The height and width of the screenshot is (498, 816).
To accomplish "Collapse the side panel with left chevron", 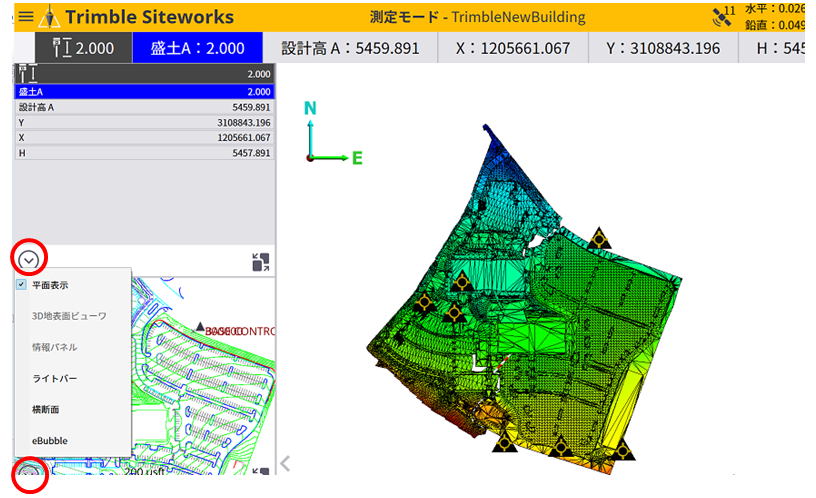I will (286, 463).
